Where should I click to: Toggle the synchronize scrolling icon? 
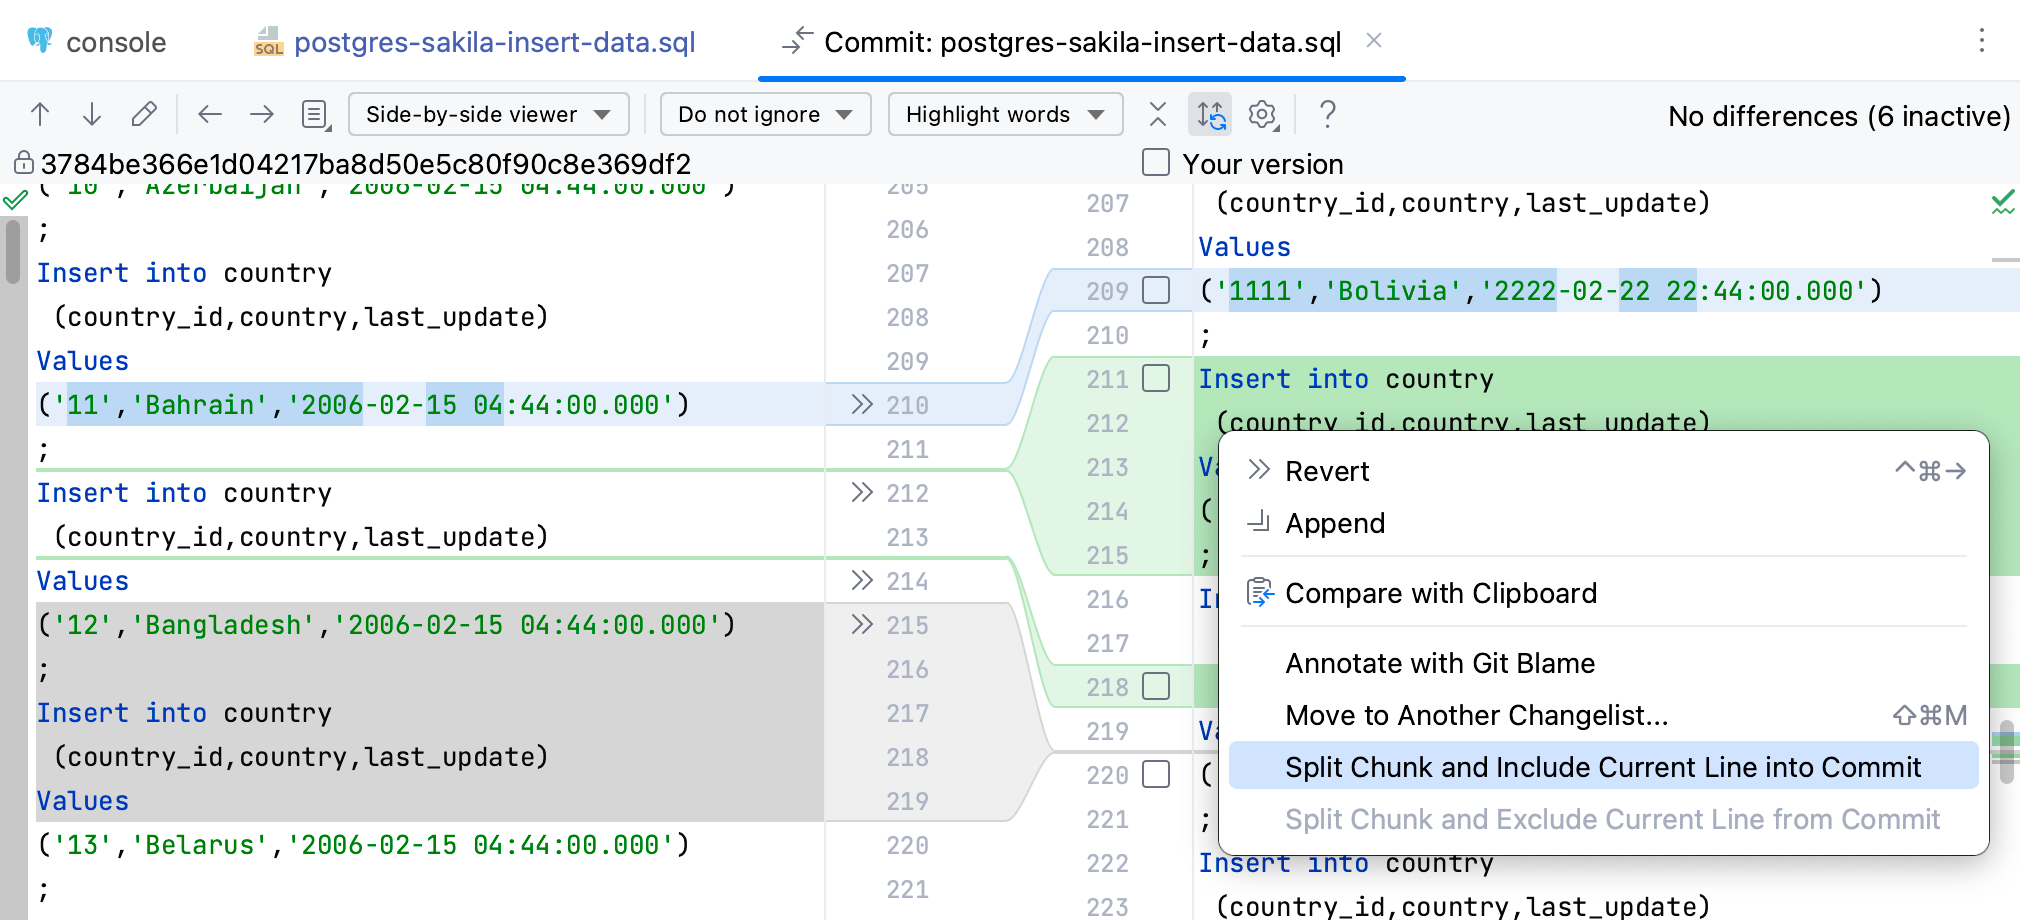coord(1209,114)
